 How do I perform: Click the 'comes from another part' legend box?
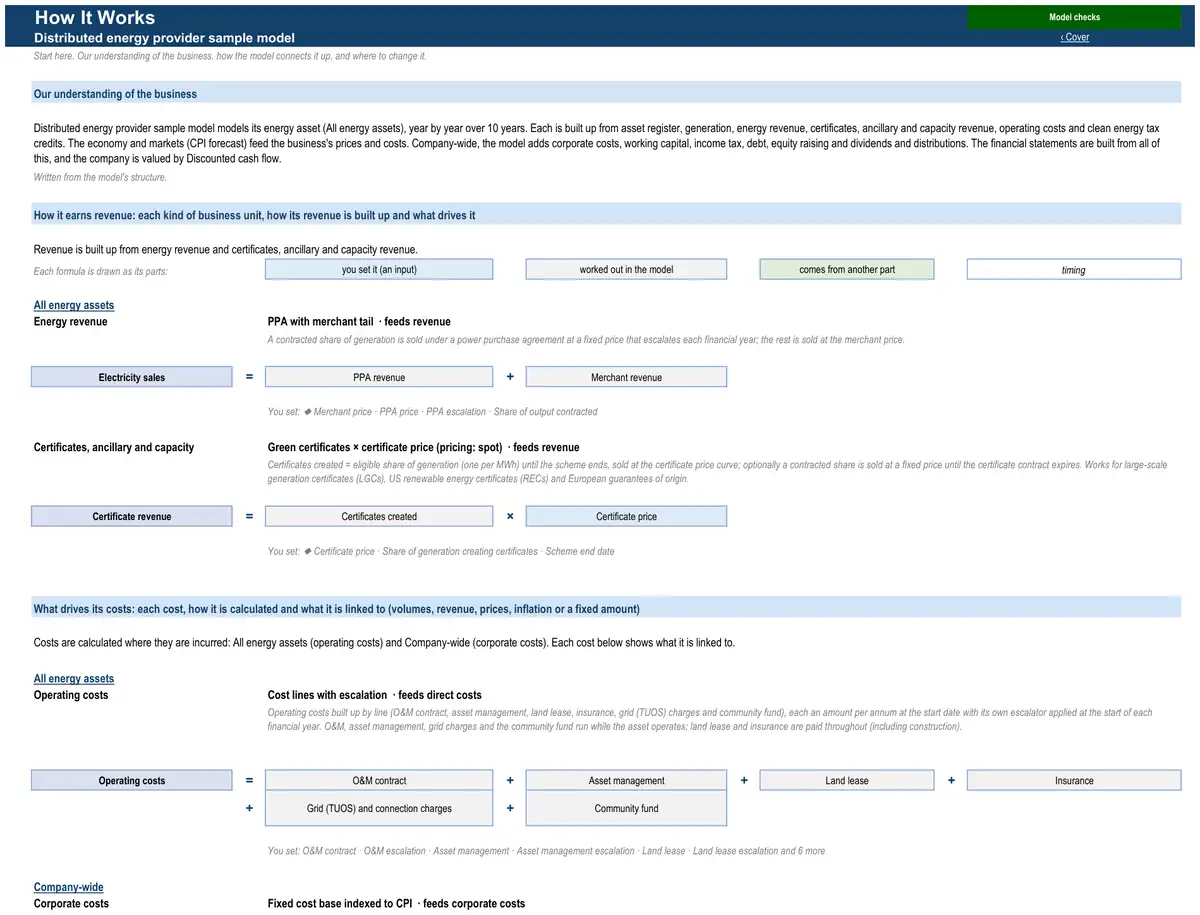click(847, 269)
